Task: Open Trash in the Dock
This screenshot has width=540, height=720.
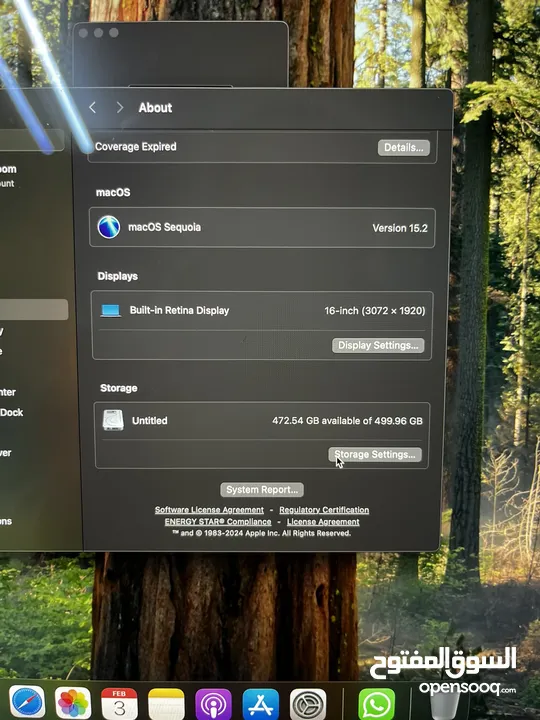Action: (x=444, y=705)
